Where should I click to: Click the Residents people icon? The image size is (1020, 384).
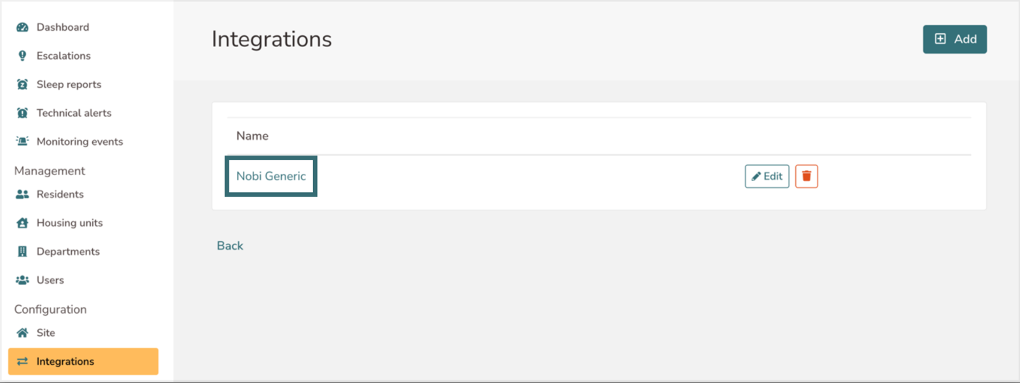(x=23, y=194)
